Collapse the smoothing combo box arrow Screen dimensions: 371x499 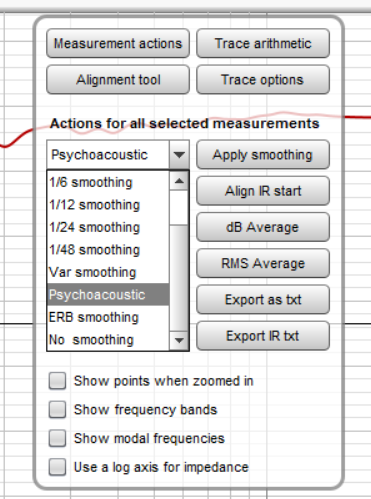coord(179,155)
